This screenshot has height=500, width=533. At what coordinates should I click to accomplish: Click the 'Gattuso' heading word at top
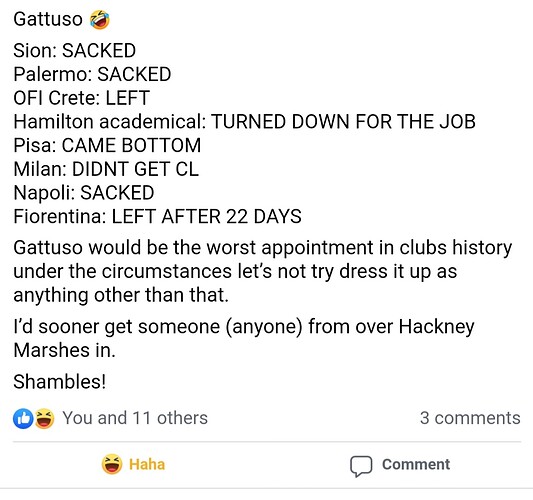pos(48,19)
